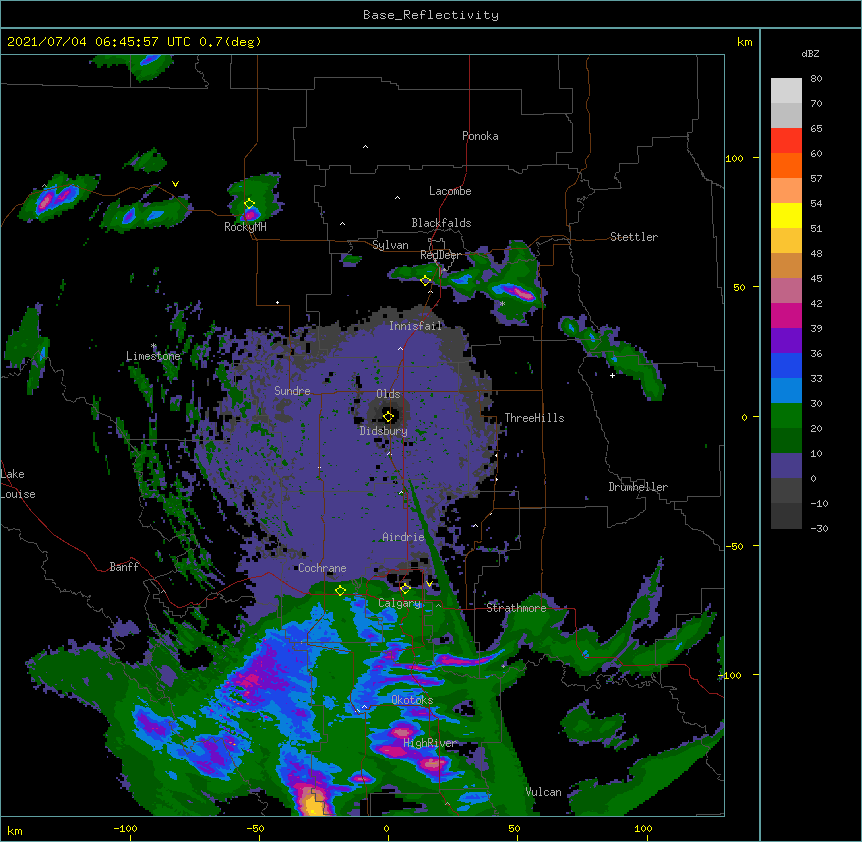This screenshot has height=842, width=862.
Task: Click the Didsbury town label
Action: [x=384, y=431]
